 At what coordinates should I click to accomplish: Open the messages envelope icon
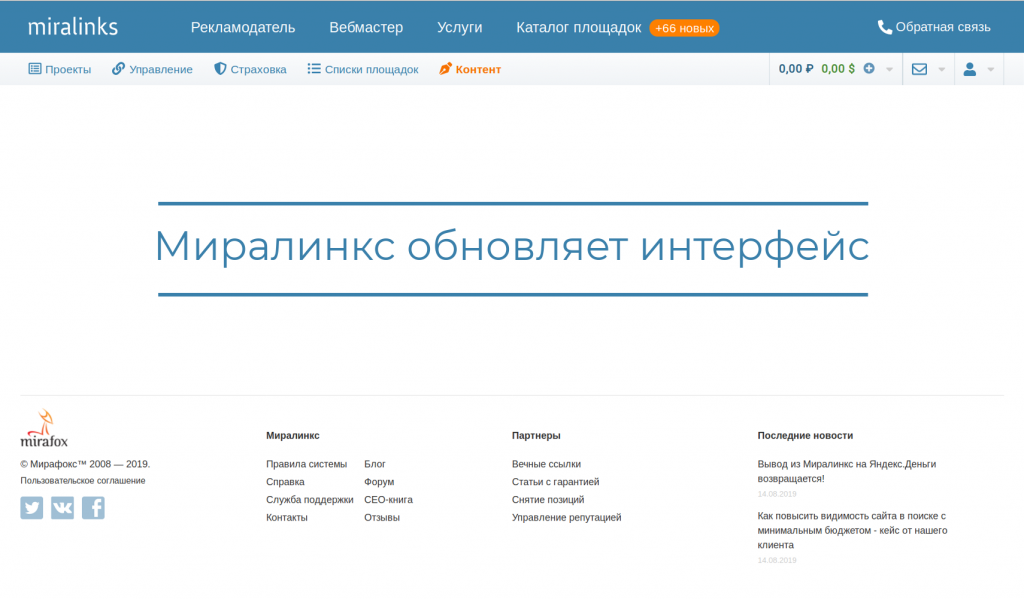click(x=920, y=69)
